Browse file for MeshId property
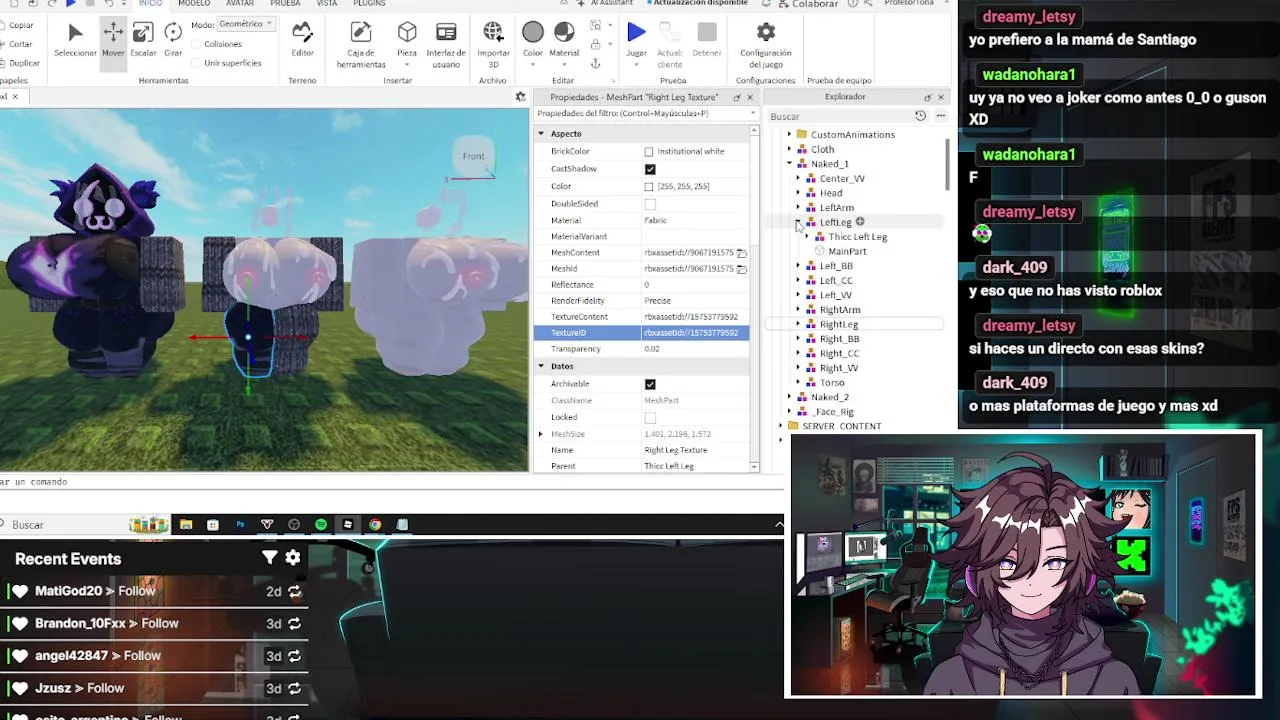Screen dimensions: 1280x720 (x=741, y=269)
